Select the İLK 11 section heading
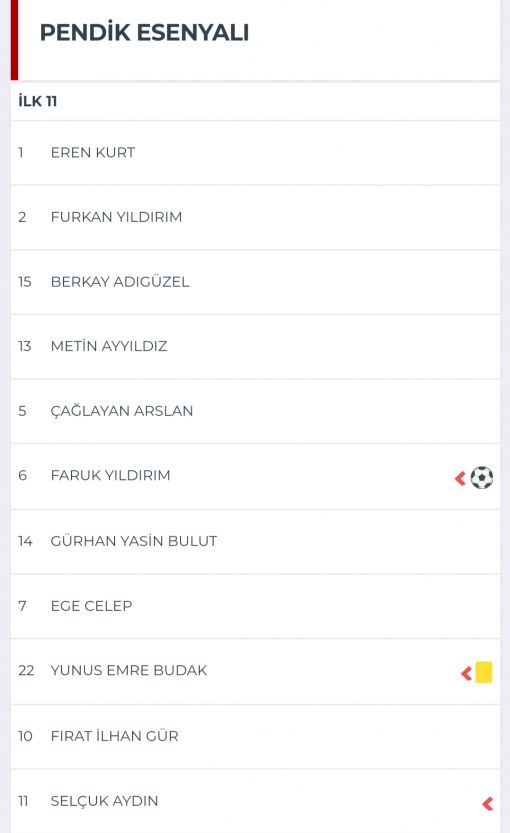This screenshot has width=510, height=833. [37, 101]
